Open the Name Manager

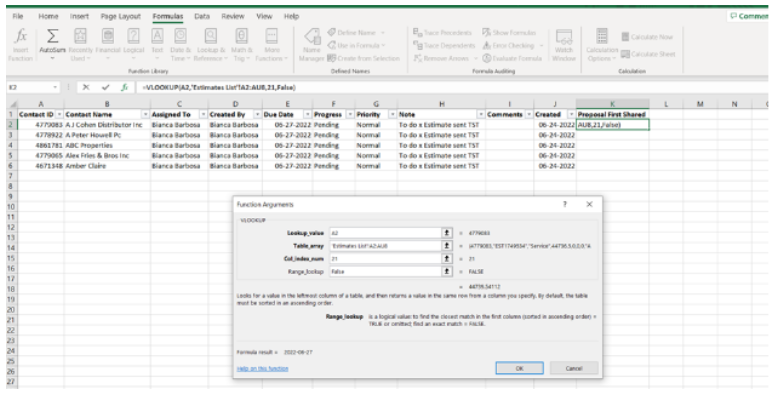[x=312, y=45]
